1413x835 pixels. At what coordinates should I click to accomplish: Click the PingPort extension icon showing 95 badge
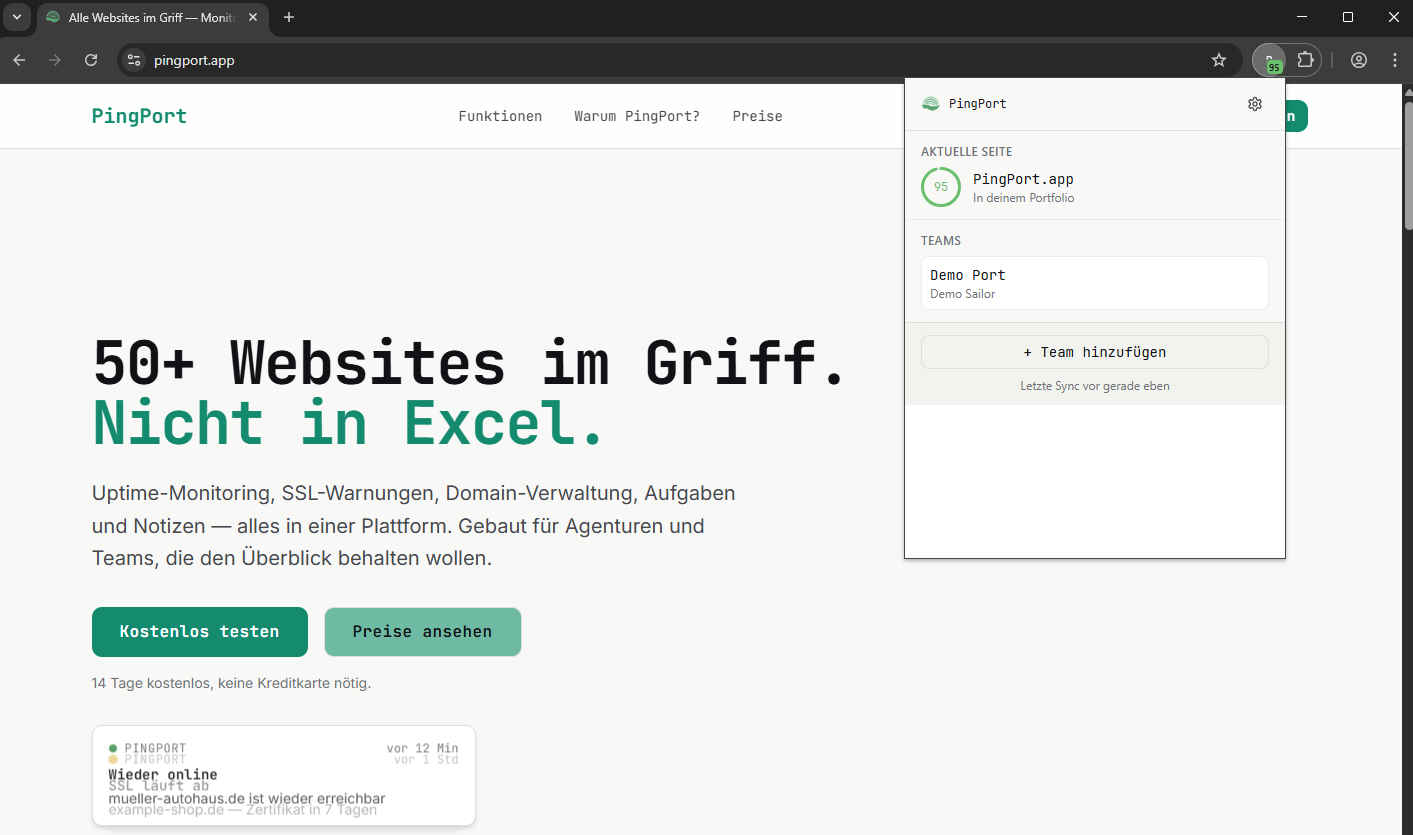(x=1268, y=59)
